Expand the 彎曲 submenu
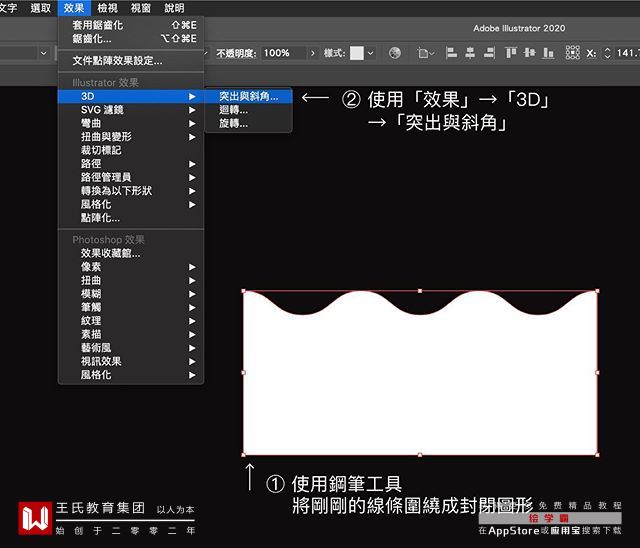 [x=131, y=123]
